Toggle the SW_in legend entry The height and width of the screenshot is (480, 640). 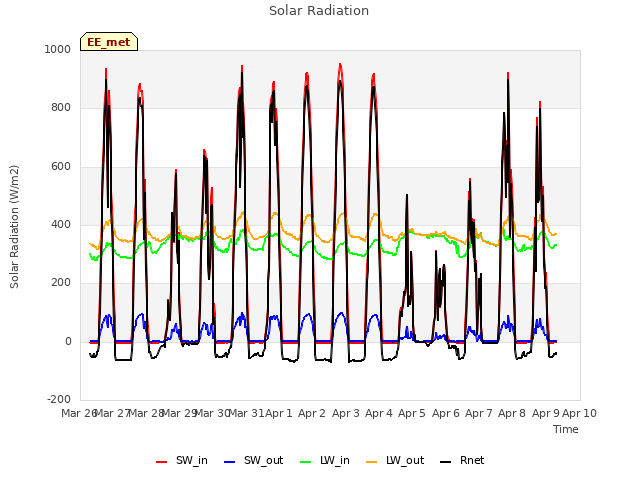(x=182, y=461)
